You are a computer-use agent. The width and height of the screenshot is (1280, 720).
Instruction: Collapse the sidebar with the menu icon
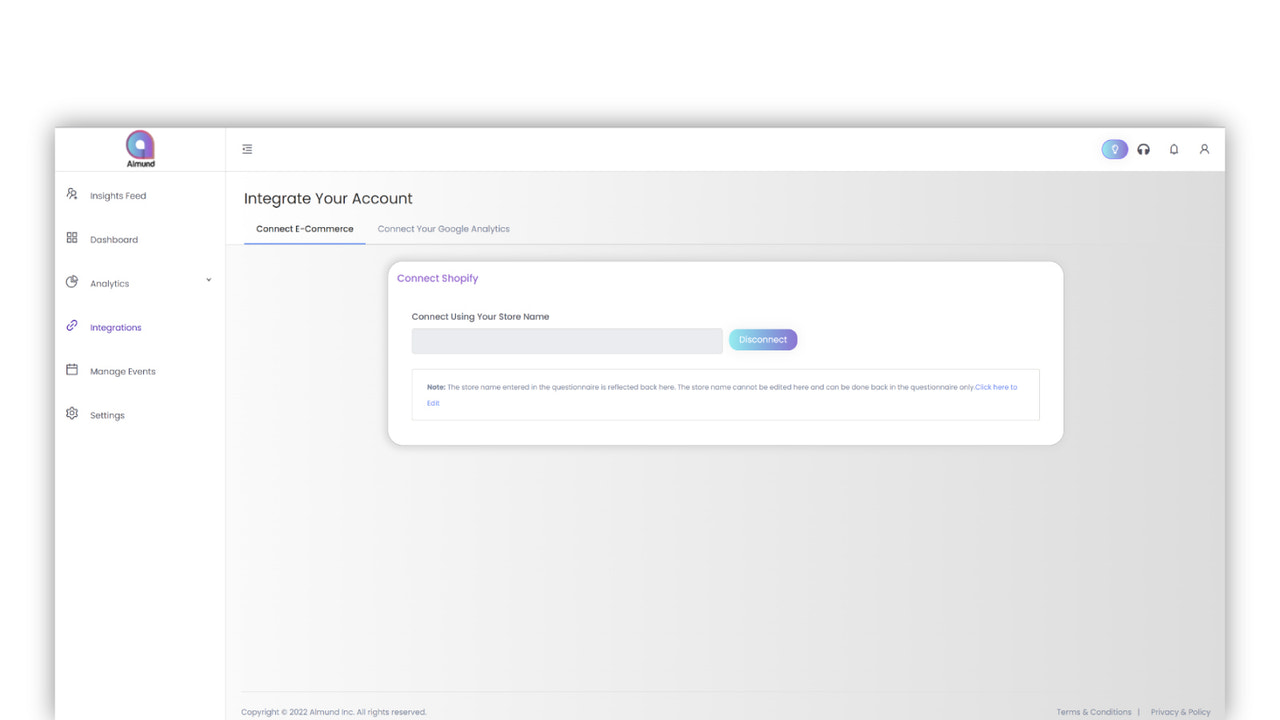(x=247, y=148)
